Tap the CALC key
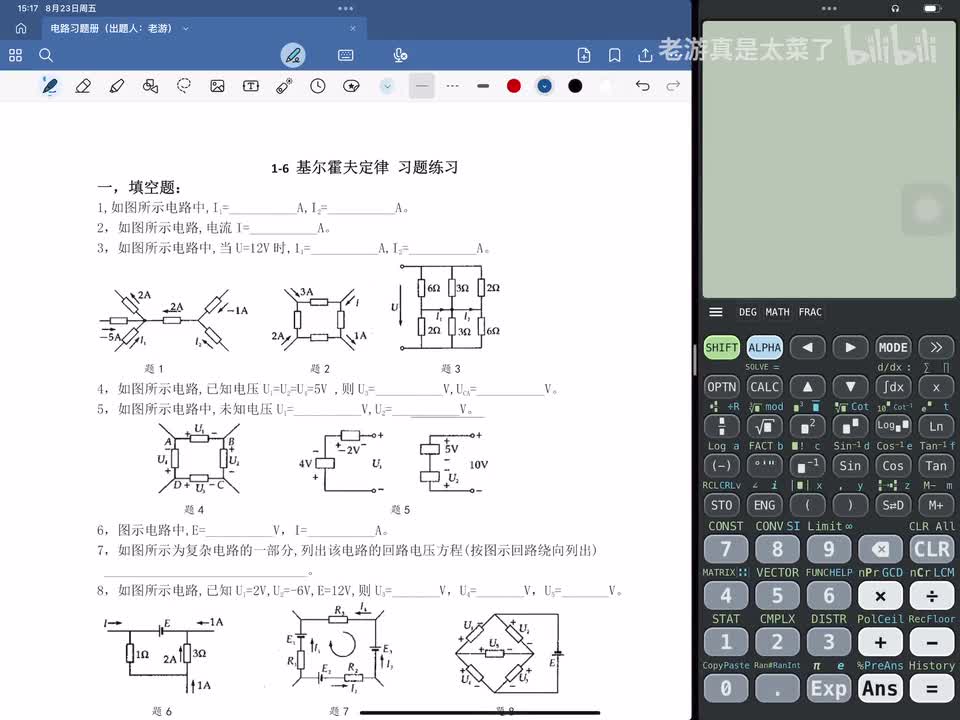Viewport: 960px width, 720px height. 765,387
